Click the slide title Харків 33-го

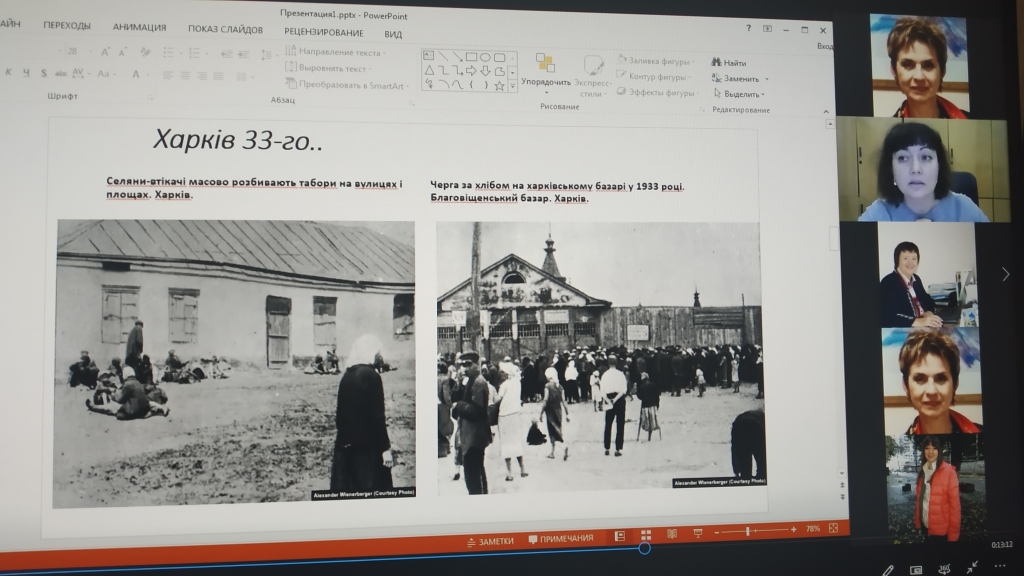click(x=238, y=140)
